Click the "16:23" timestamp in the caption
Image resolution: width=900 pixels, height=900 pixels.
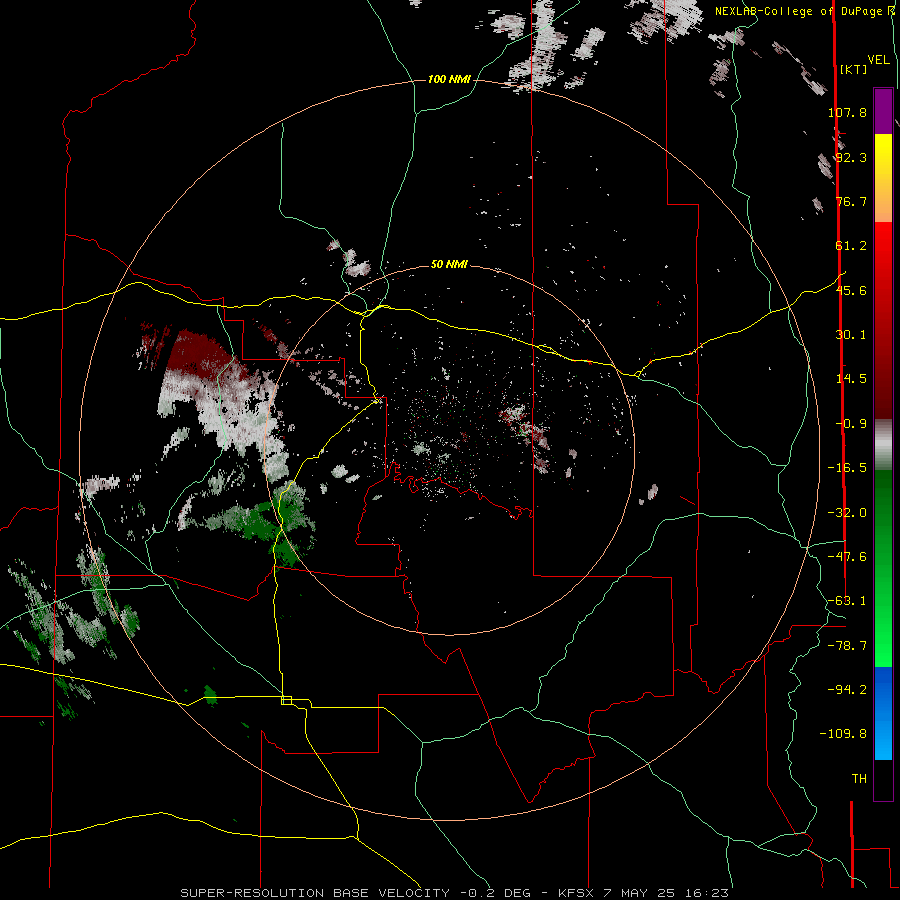pos(709,893)
